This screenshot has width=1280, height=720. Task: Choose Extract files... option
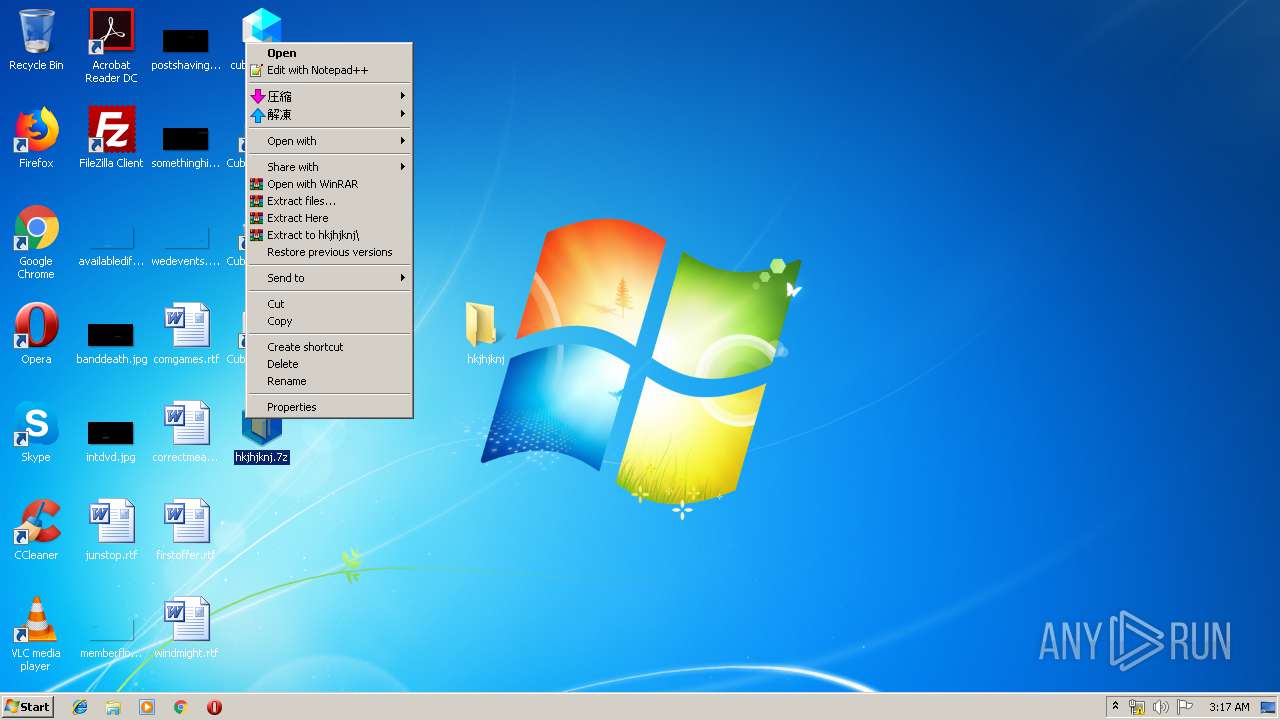click(330, 201)
